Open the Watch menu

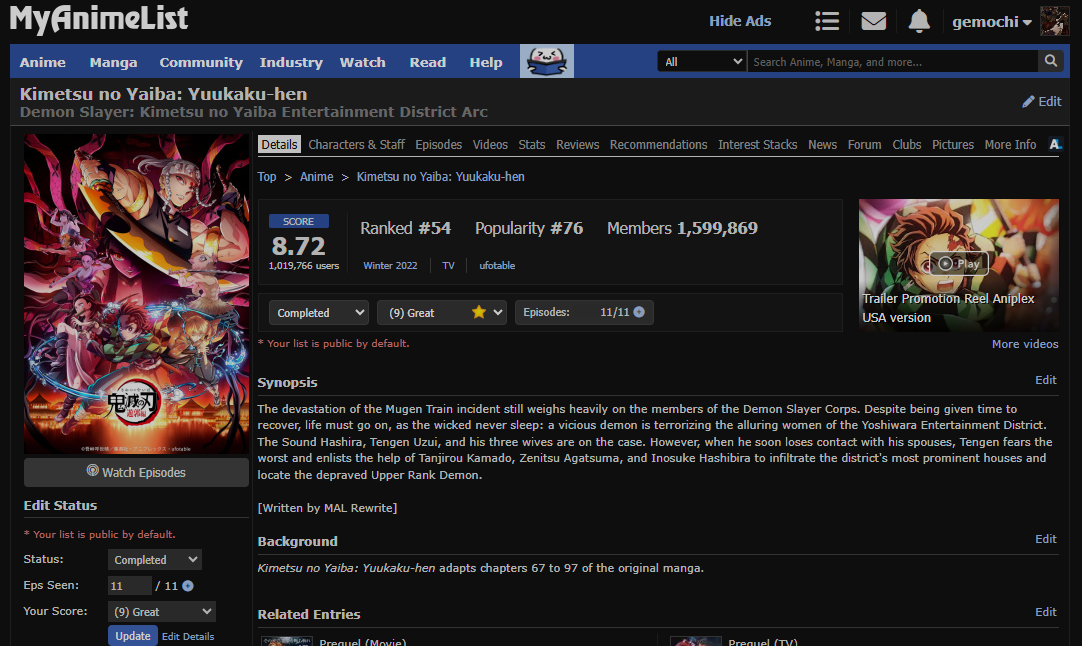(362, 62)
